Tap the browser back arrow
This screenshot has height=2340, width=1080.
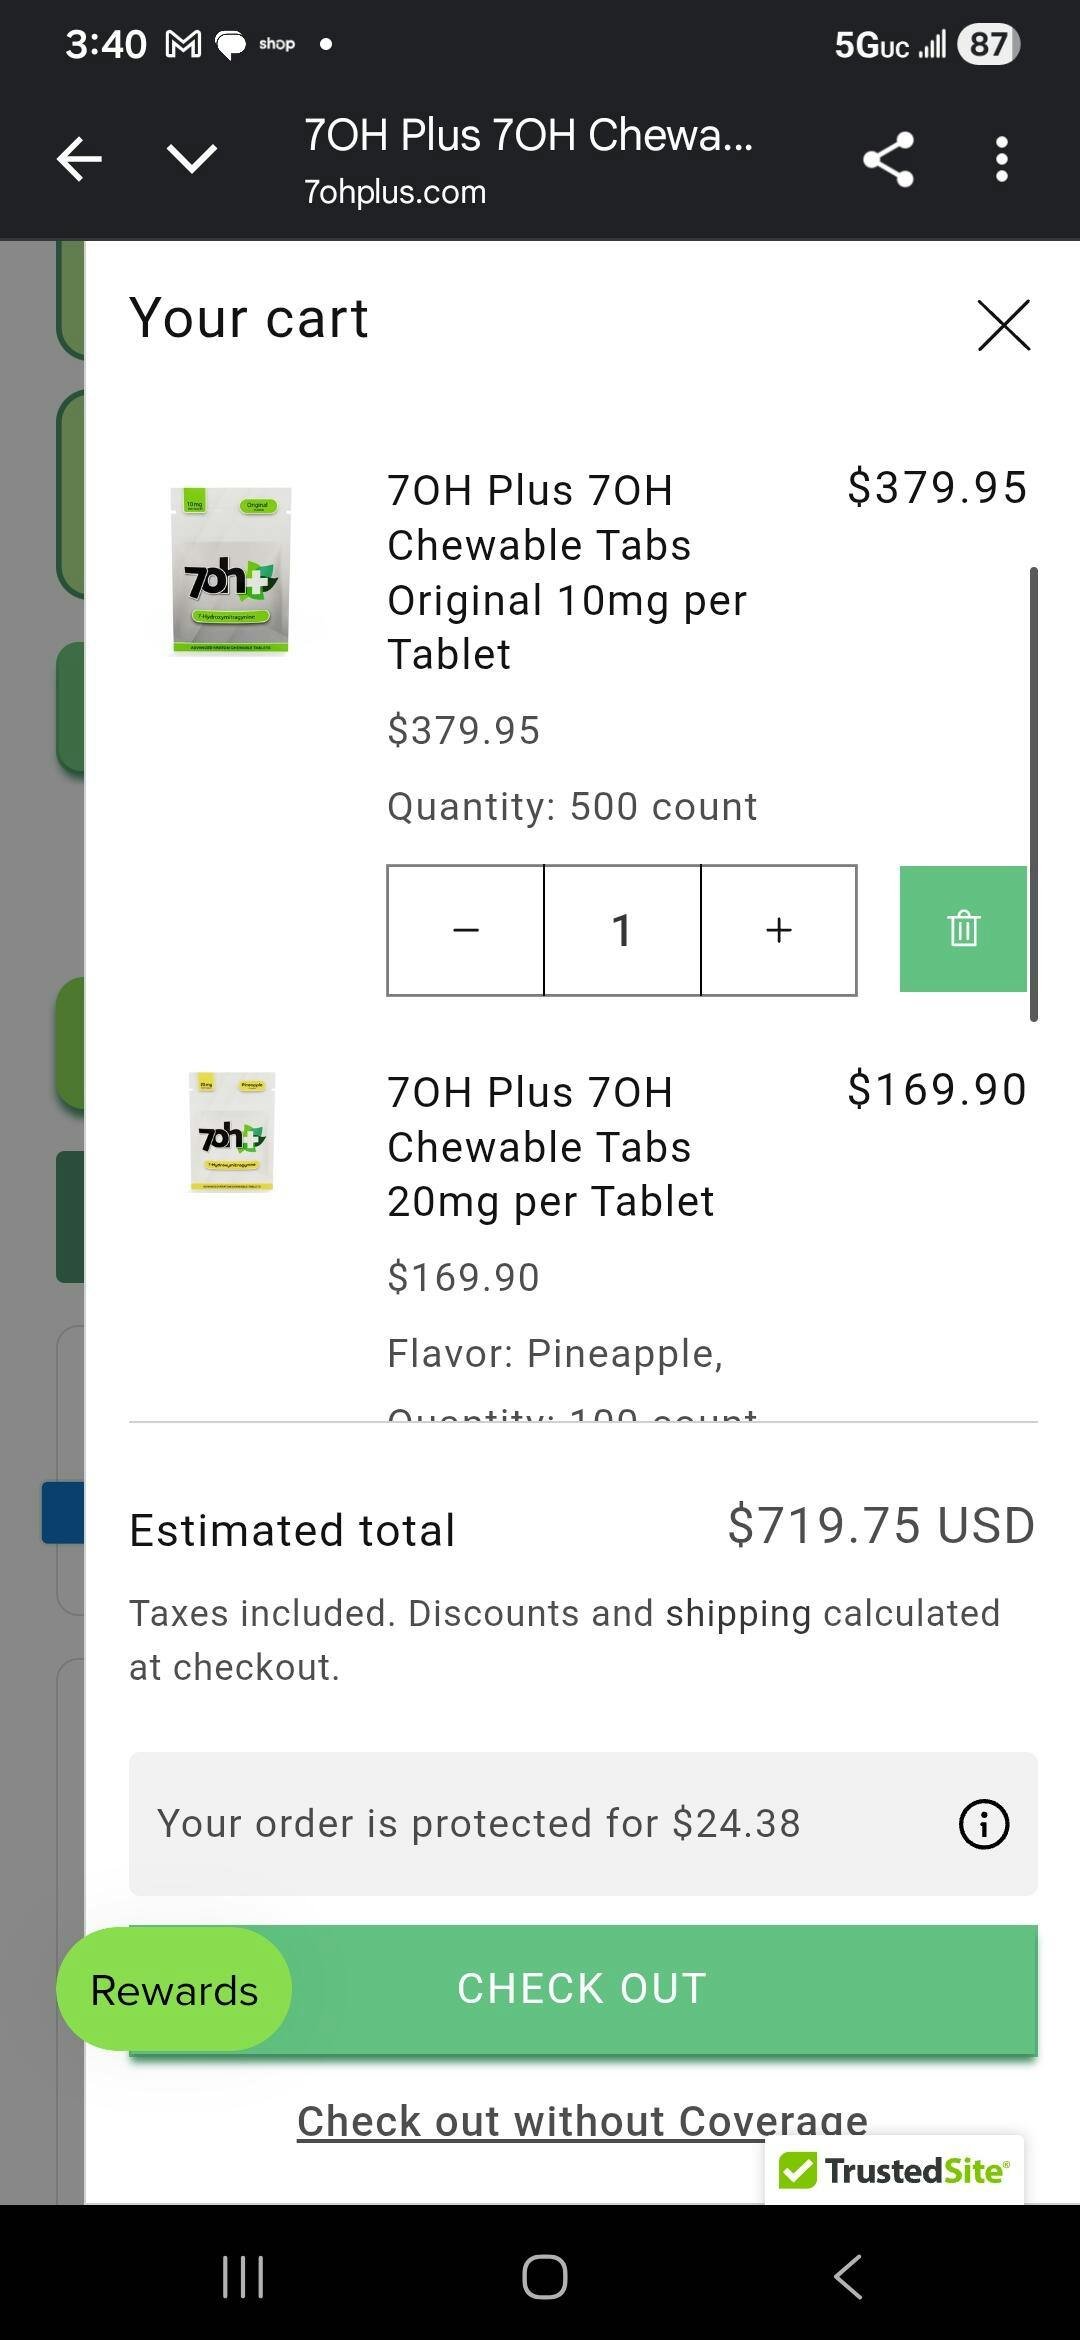(79, 159)
